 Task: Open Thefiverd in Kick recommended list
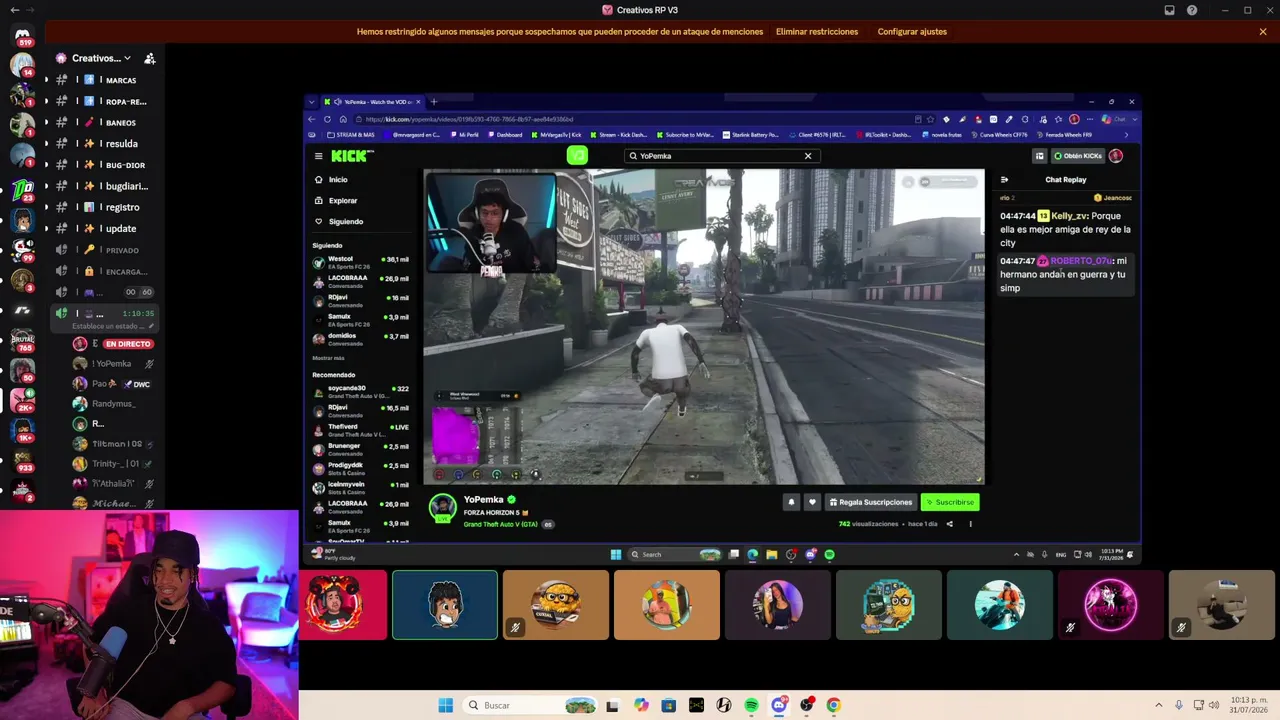tap(360, 430)
